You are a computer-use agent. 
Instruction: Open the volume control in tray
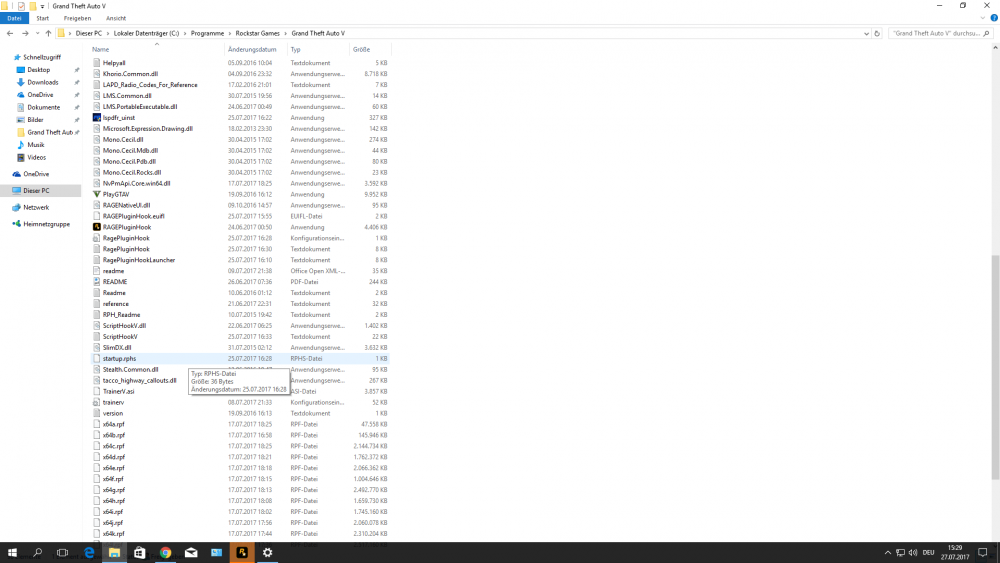(x=913, y=553)
